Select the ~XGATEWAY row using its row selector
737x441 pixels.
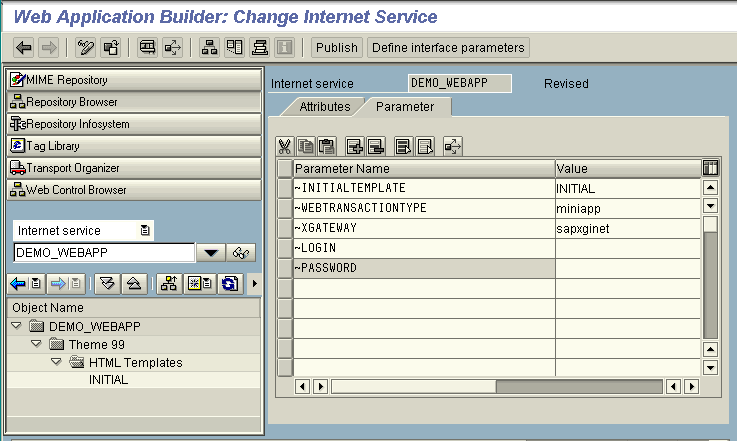pyautogui.click(x=285, y=228)
